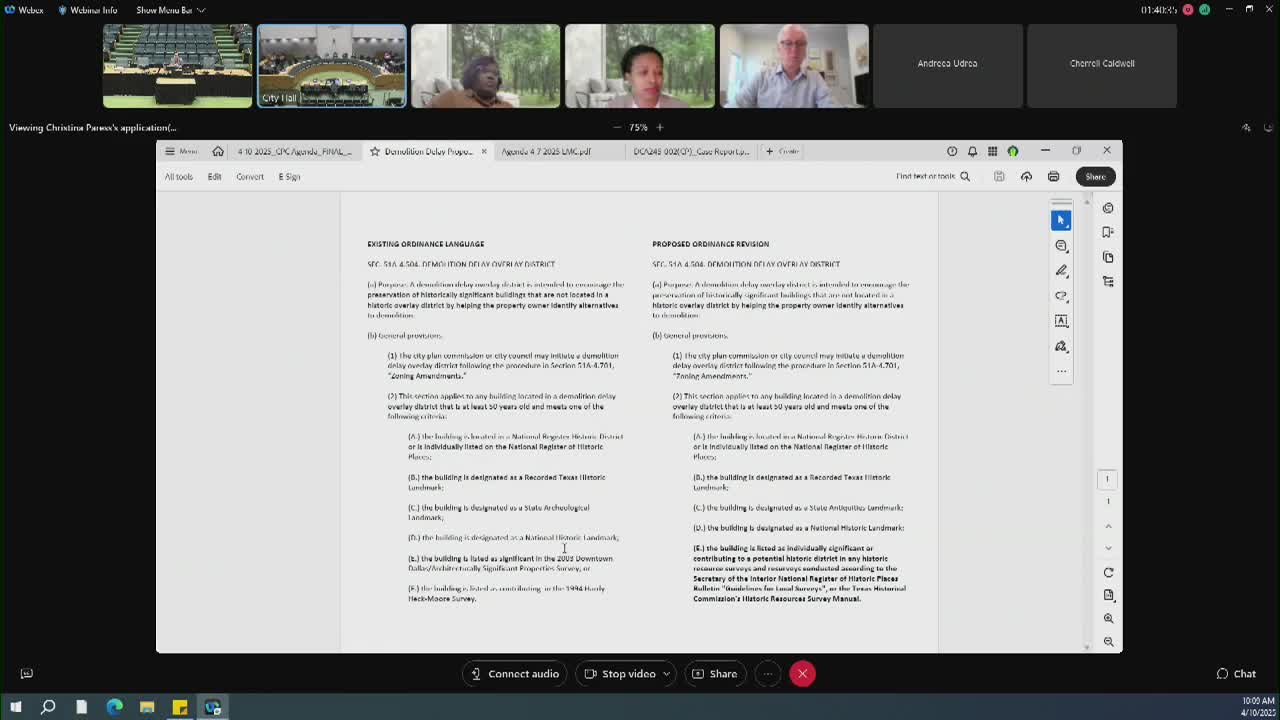The height and width of the screenshot is (720, 1280).
Task: Select the Fill & Sign pen tool
Action: click(x=1061, y=345)
